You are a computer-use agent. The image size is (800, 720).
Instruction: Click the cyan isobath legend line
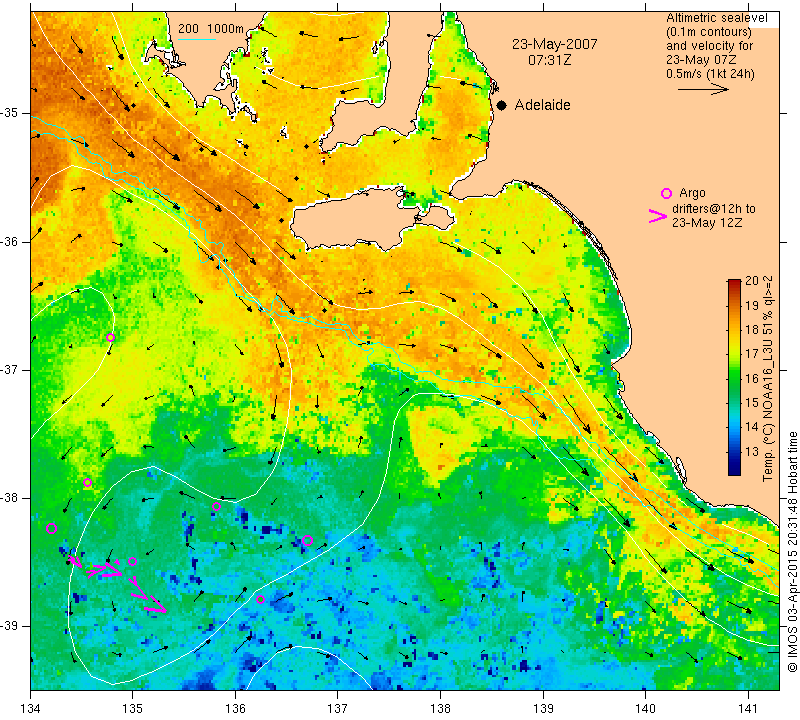click(197, 38)
